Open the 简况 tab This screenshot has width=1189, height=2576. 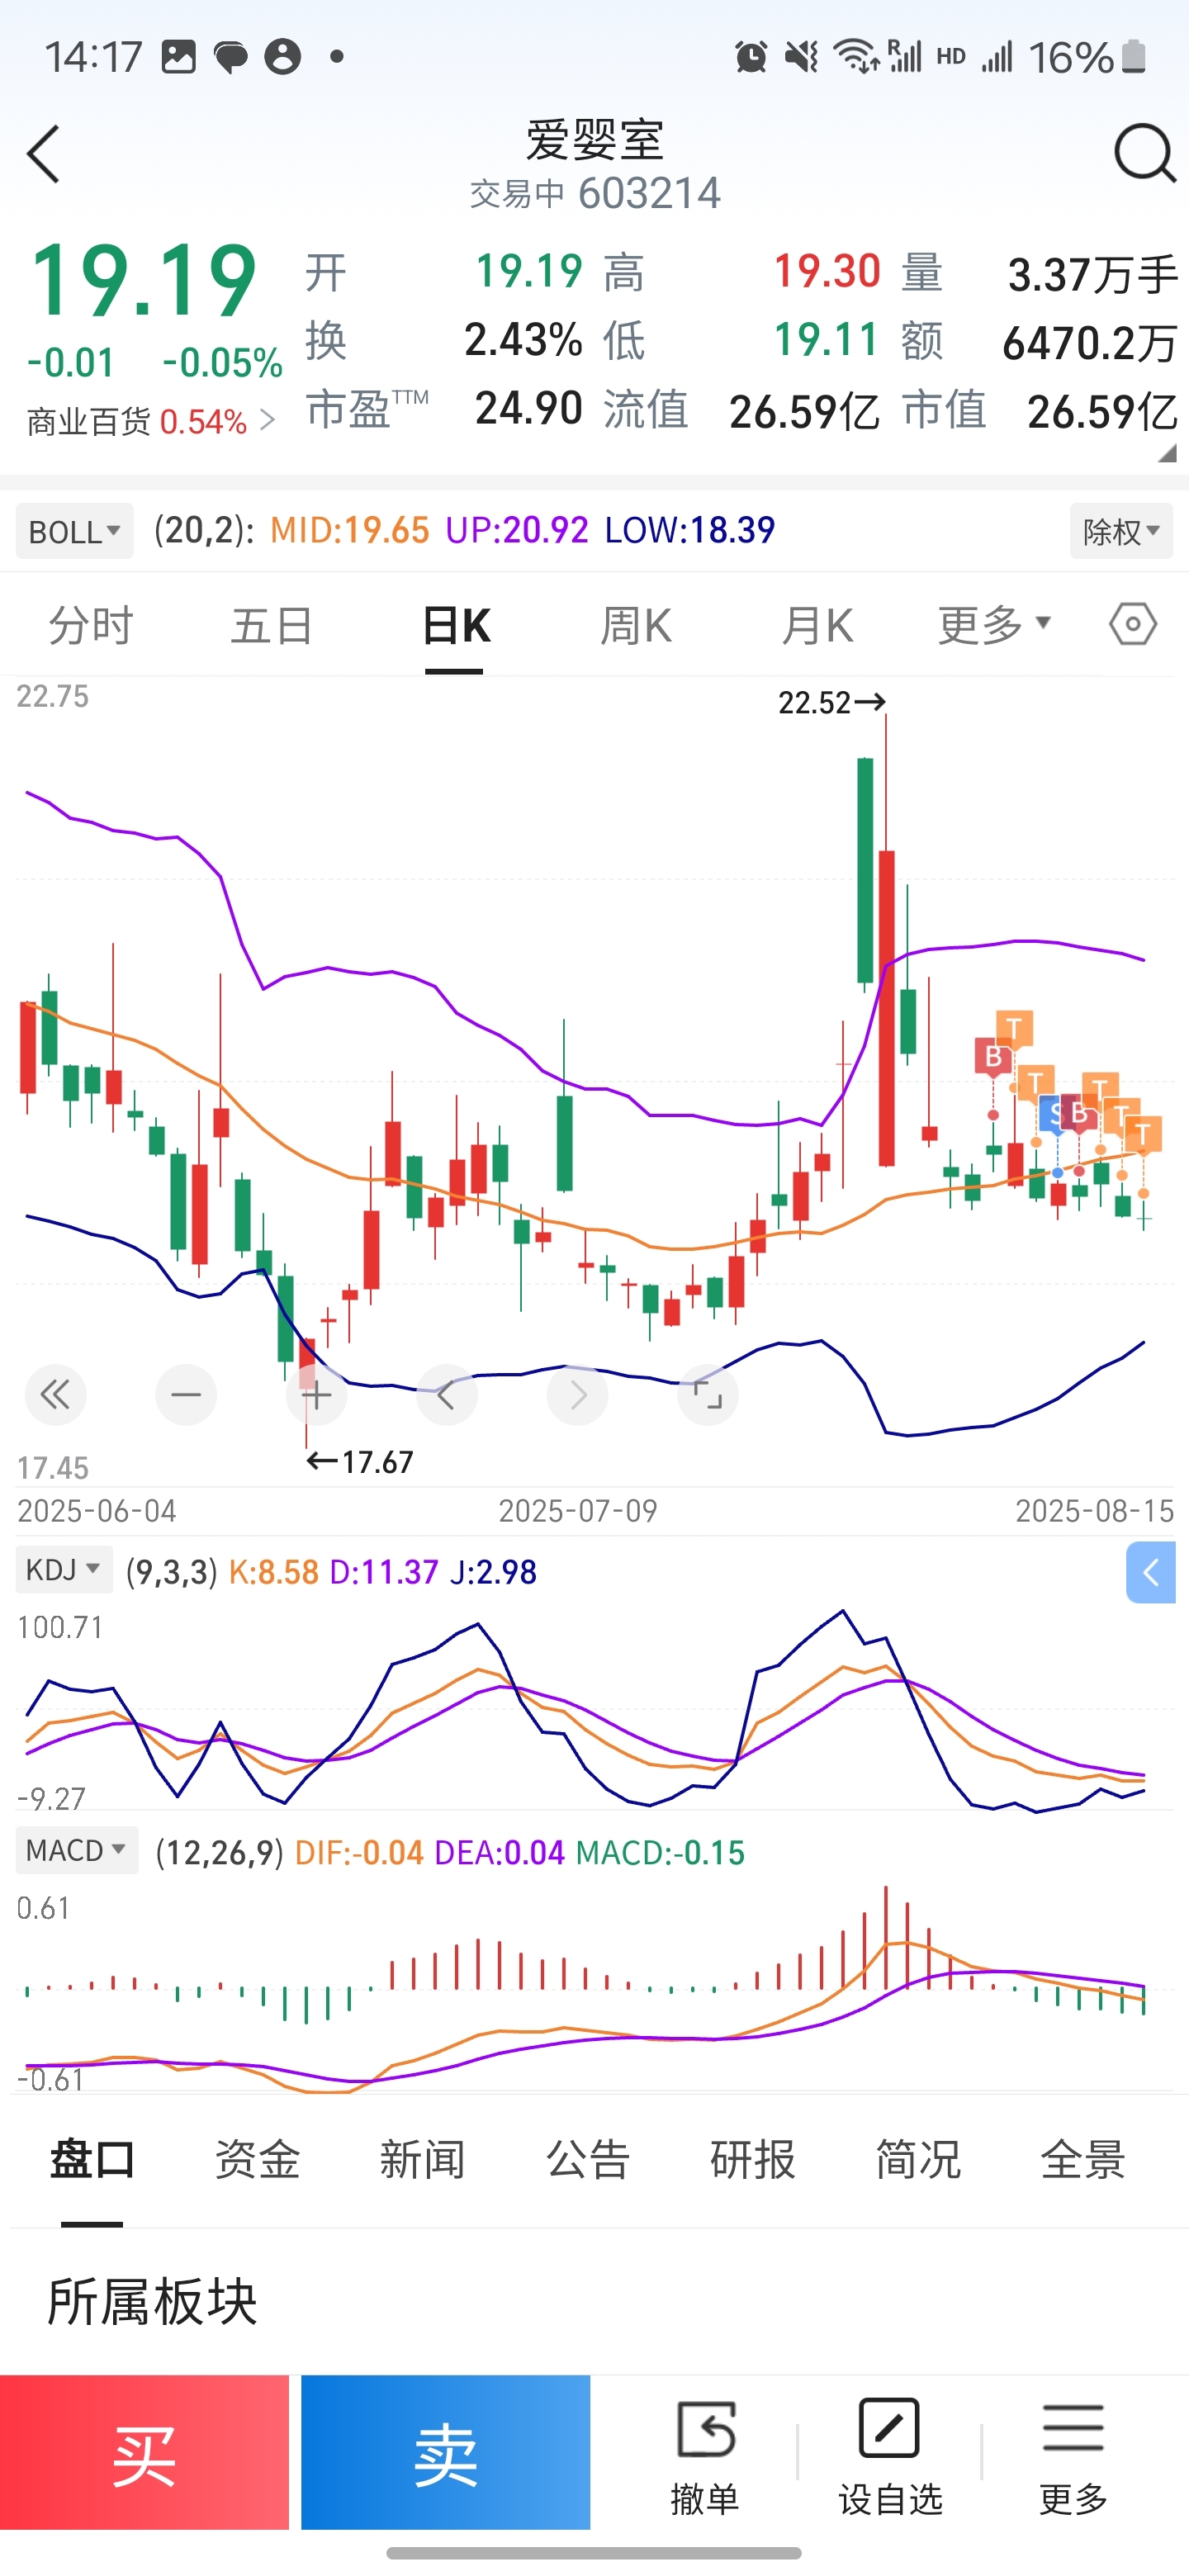918,2160
